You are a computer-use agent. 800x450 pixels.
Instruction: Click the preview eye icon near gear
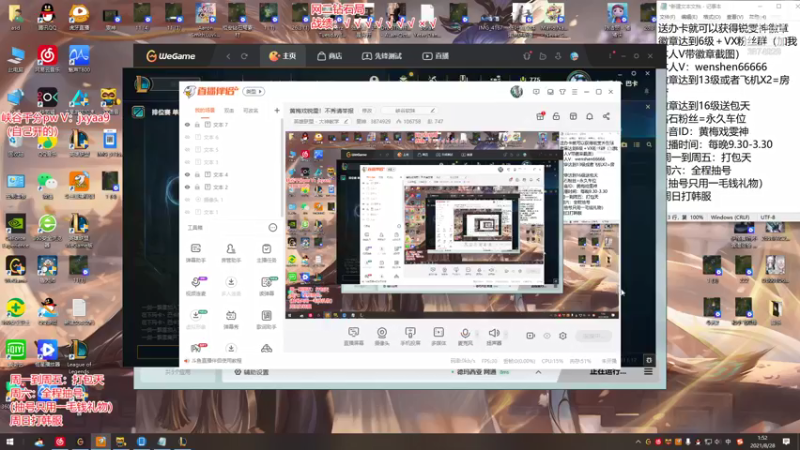(x=547, y=336)
